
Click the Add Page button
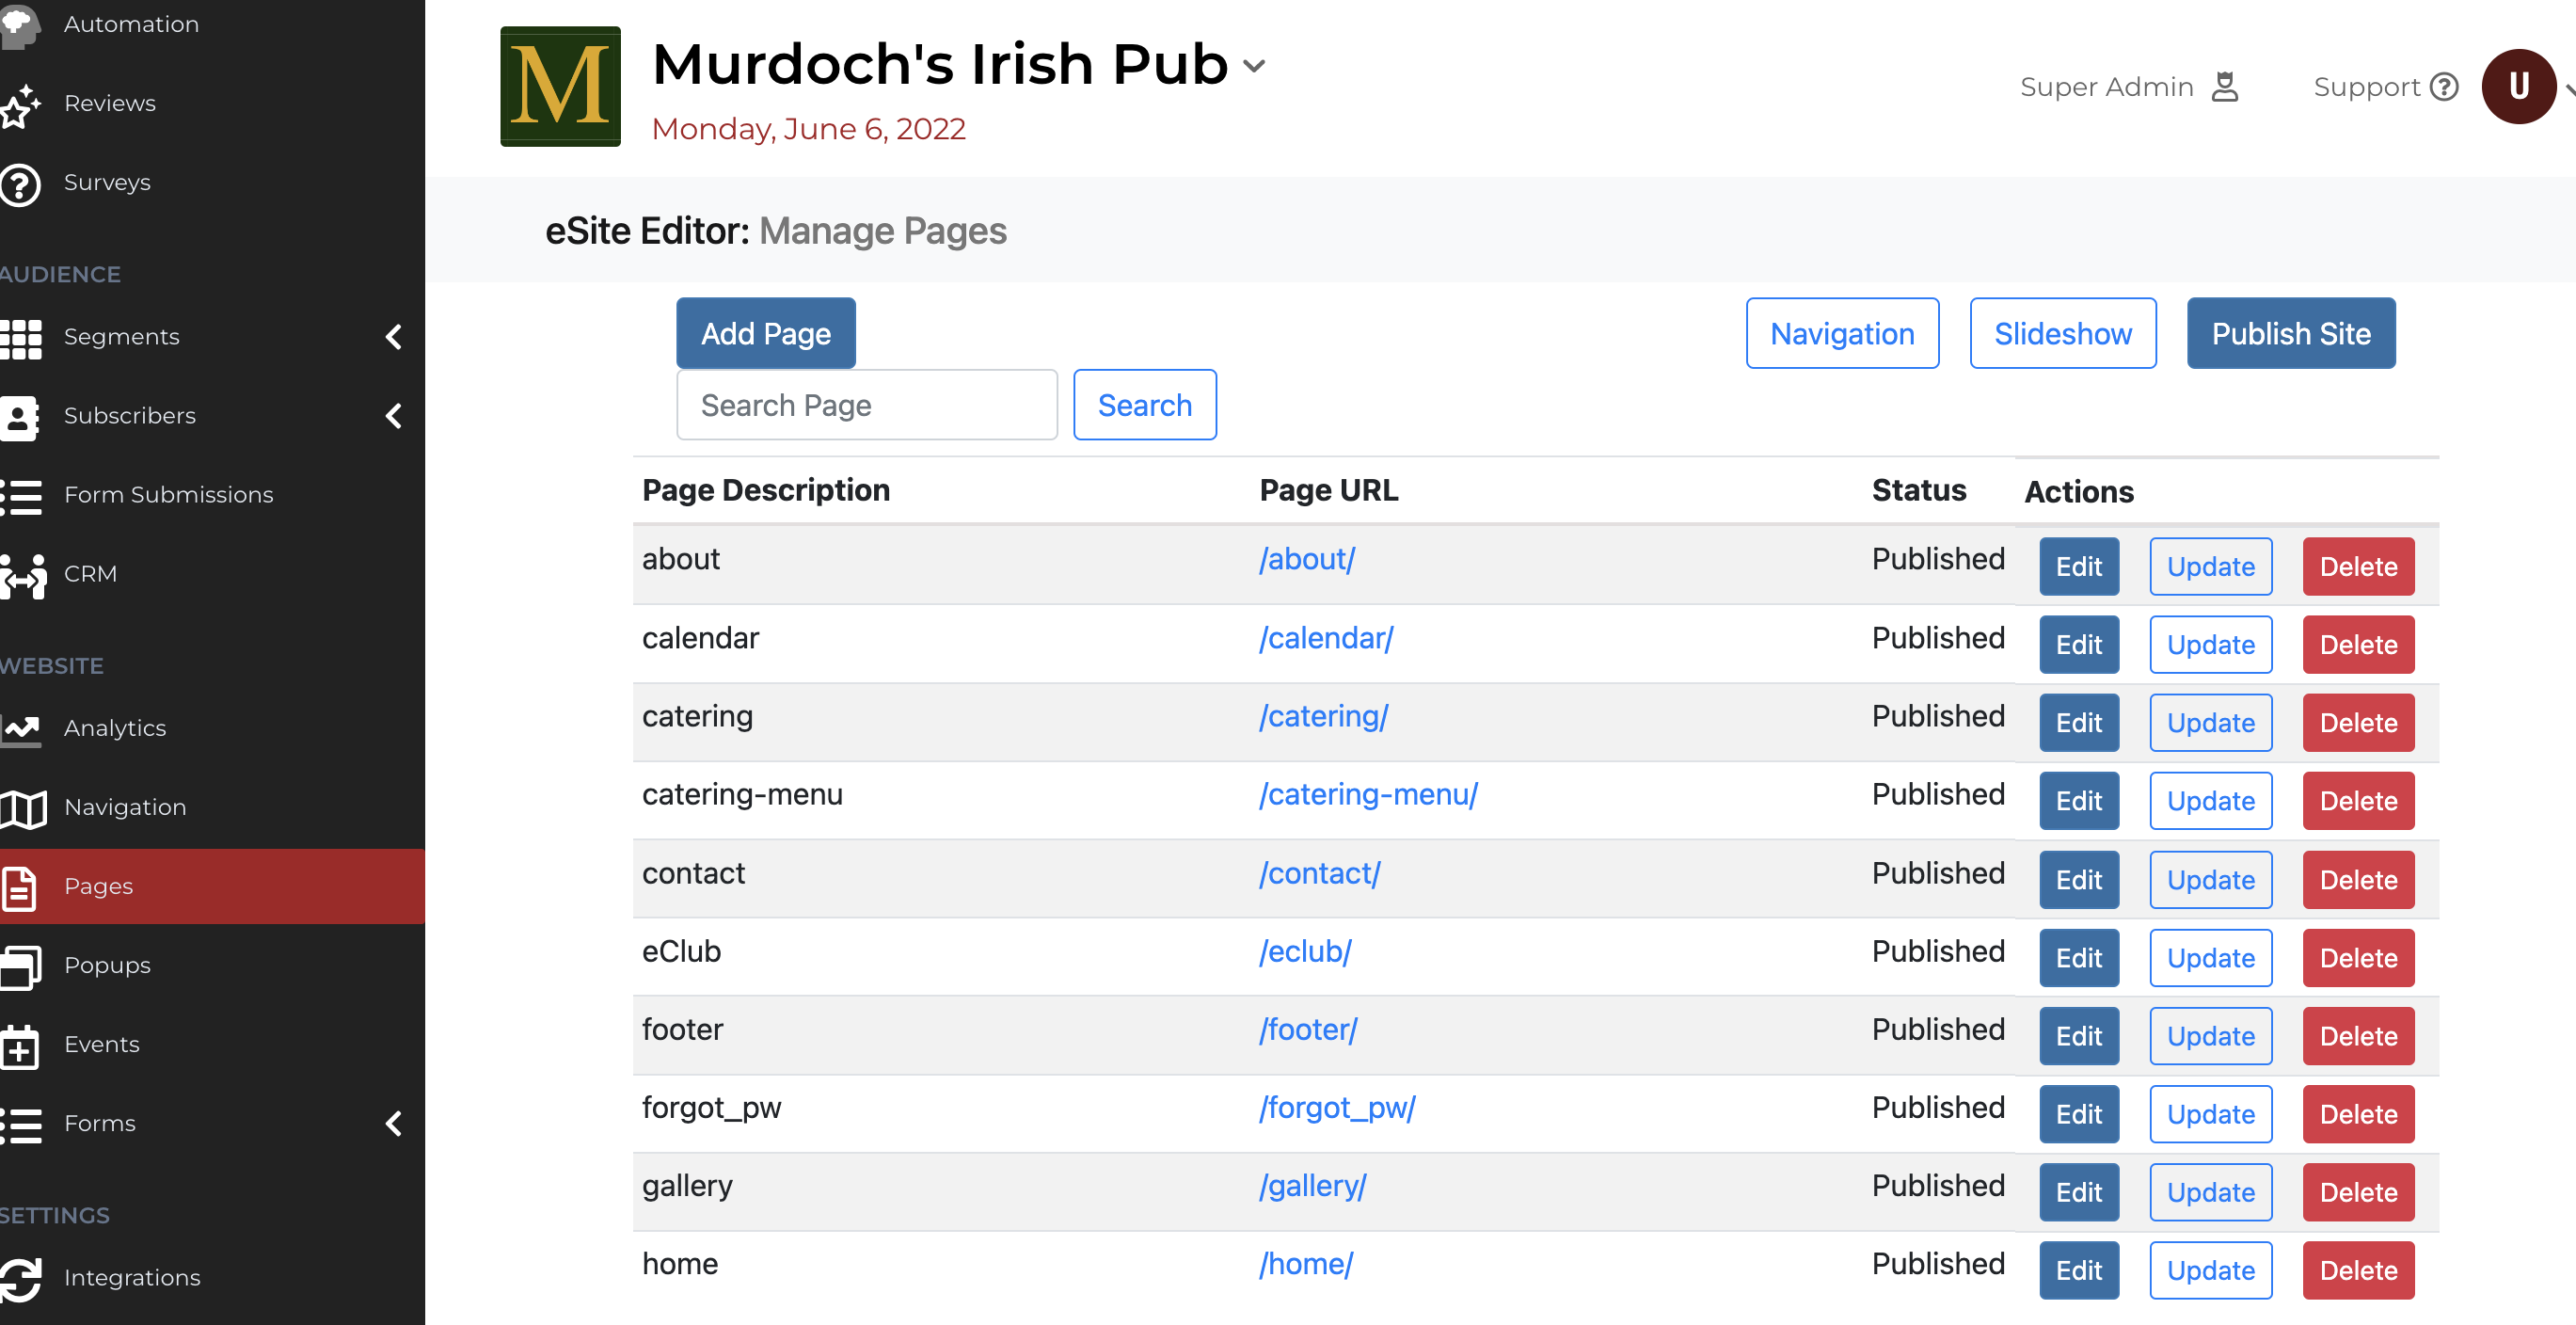(766, 334)
